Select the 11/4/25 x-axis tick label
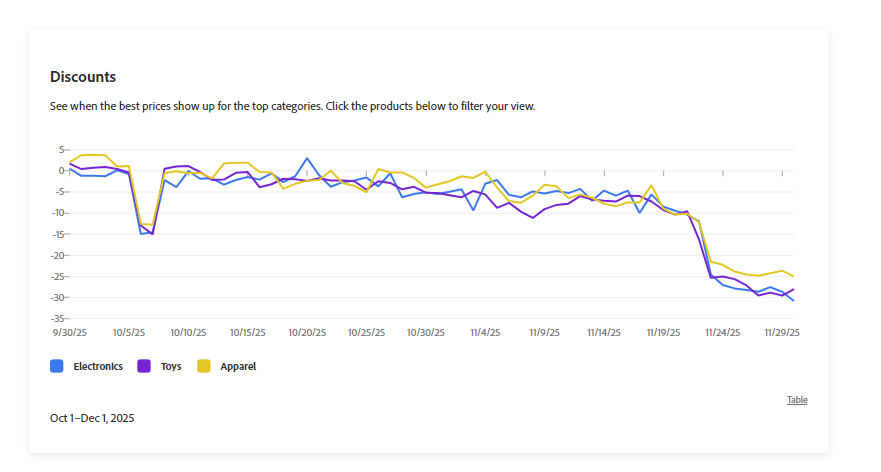Image resolution: width=881 pixels, height=472 pixels. 485,333
